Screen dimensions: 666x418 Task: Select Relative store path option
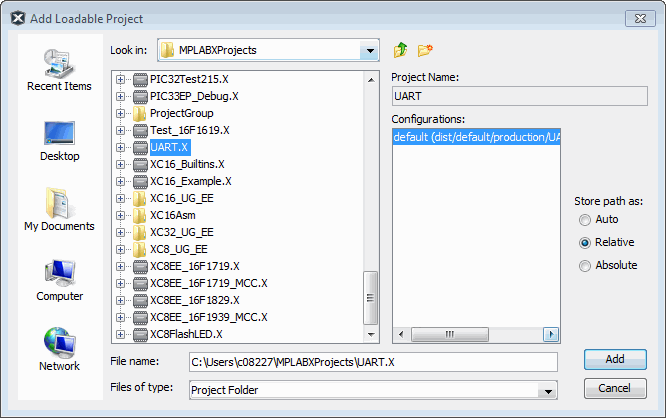pos(585,243)
